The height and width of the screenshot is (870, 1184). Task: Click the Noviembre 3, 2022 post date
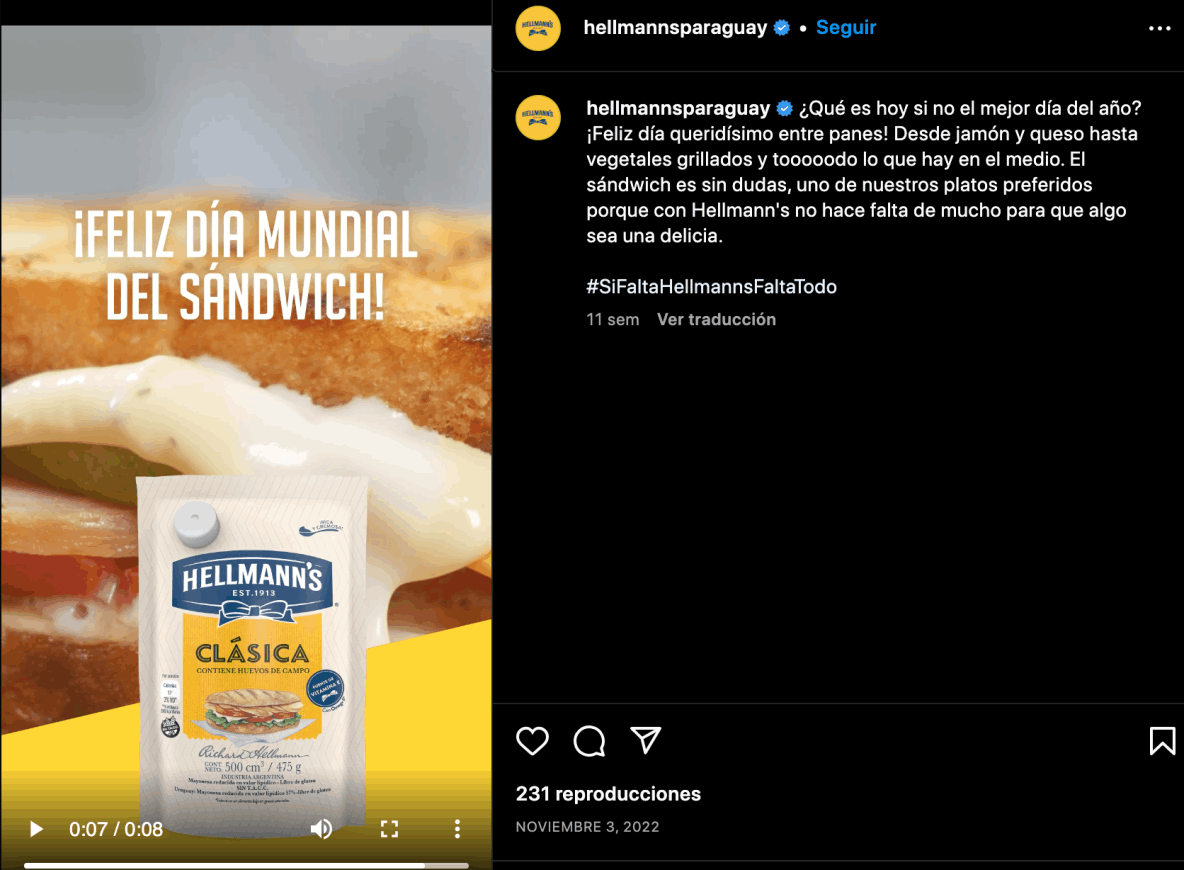(x=587, y=827)
